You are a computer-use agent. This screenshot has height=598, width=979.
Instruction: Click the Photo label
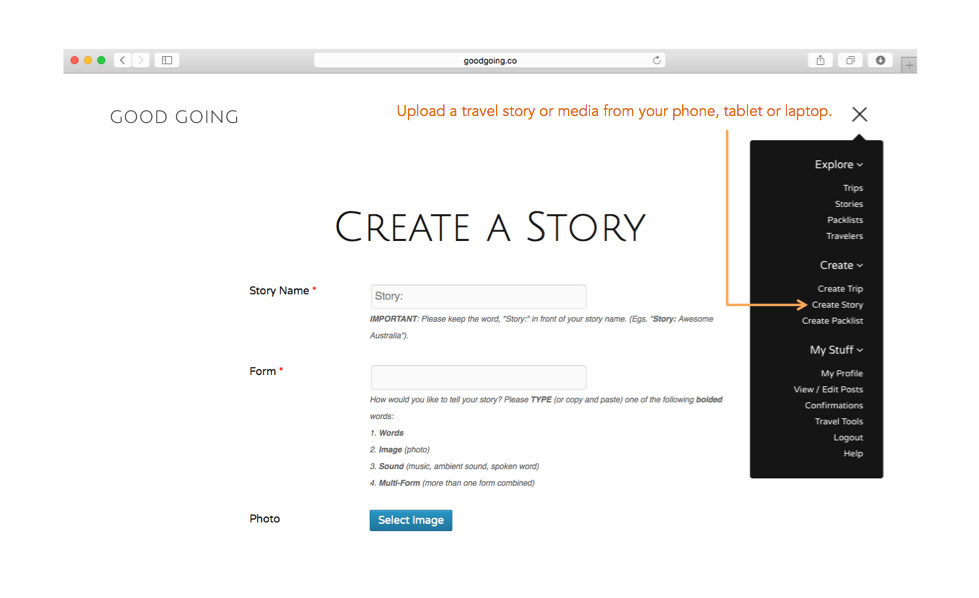tap(265, 519)
